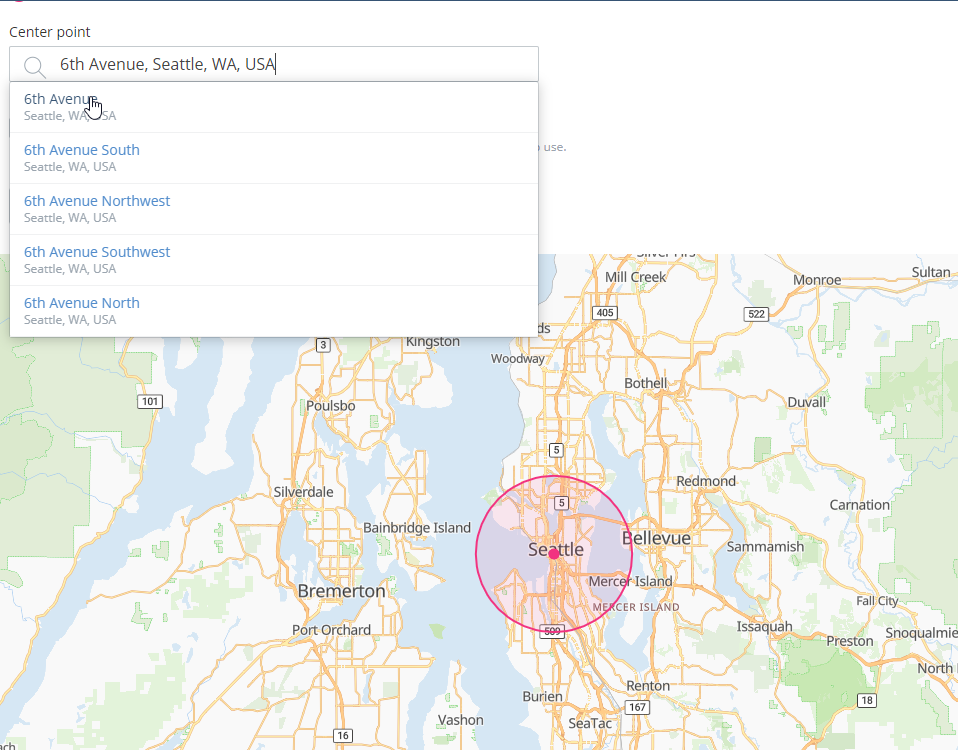The image size is (958, 750).
Task: Click the Duvall label on map
Action: coord(806,402)
